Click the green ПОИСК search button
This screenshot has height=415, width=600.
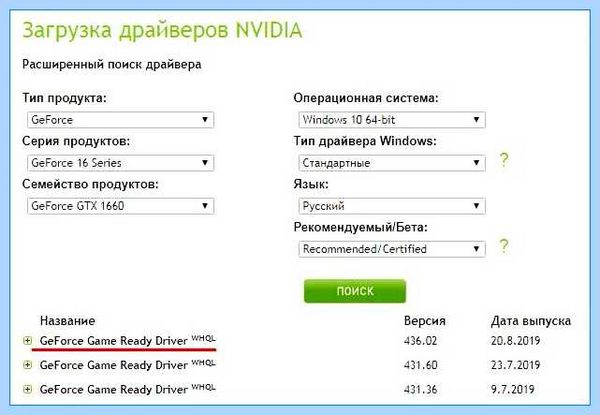(x=355, y=291)
